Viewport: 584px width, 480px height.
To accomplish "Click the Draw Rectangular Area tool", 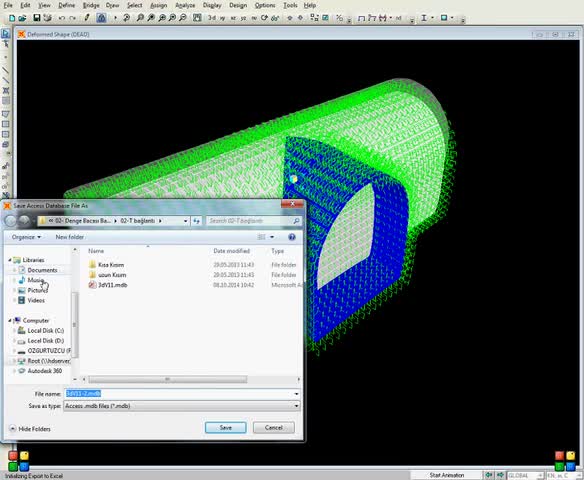I will click(x=6, y=124).
